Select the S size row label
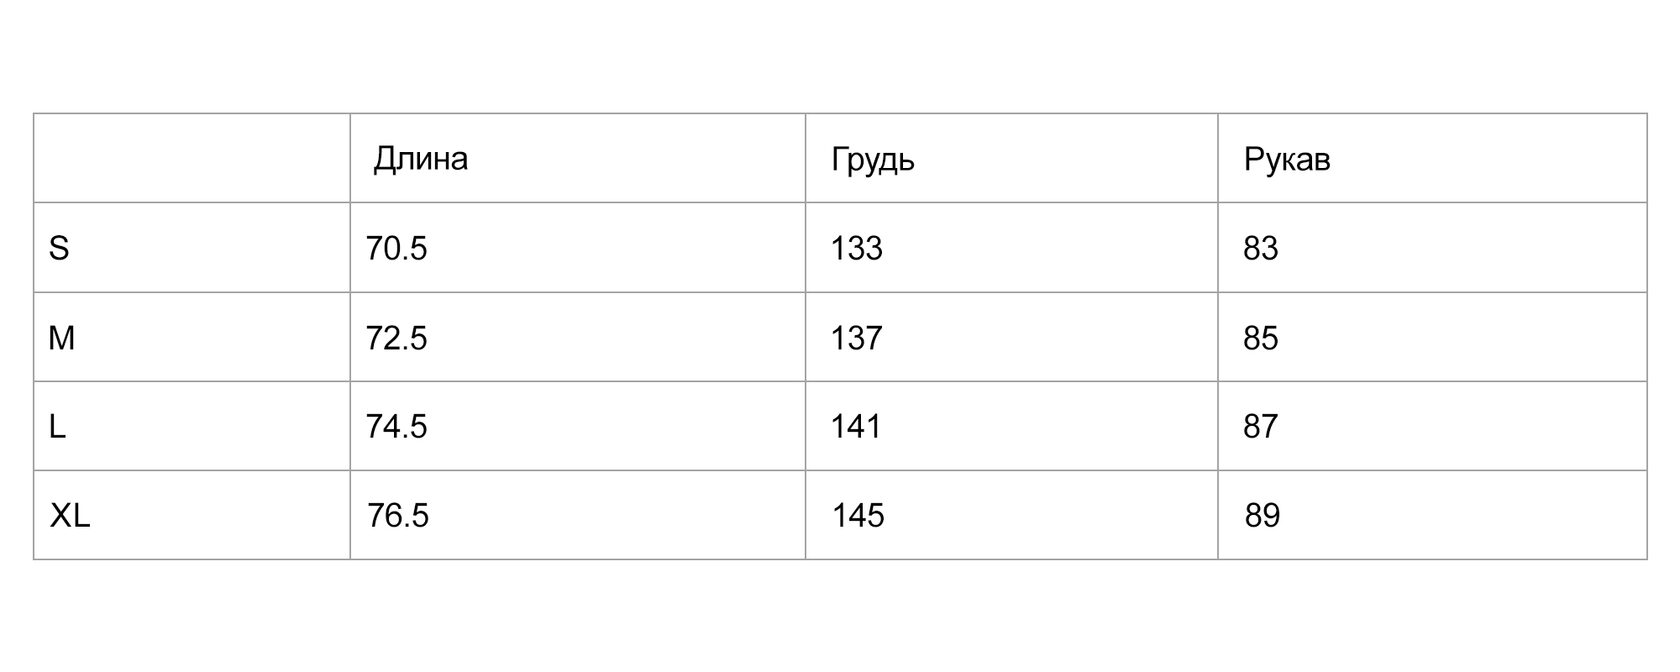This screenshot has width=1680, height=672. pos(59,248)
